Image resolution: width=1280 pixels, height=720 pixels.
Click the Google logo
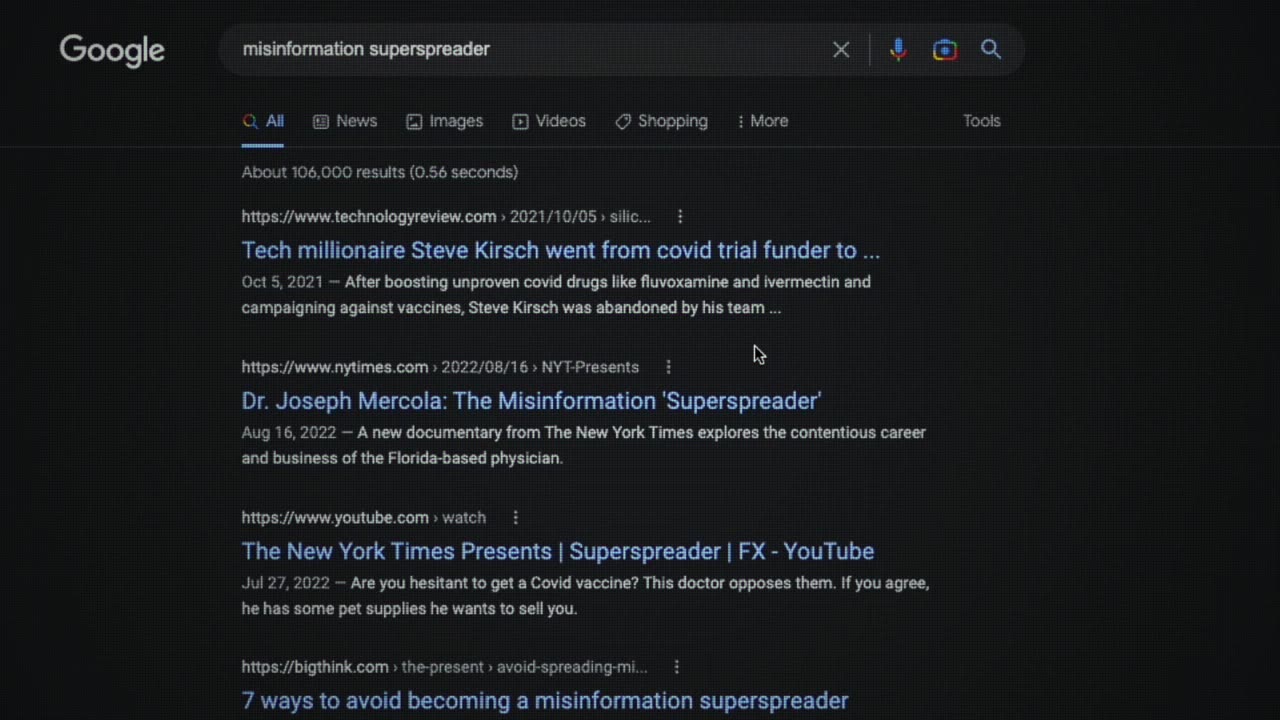click(x=112, y=51)
